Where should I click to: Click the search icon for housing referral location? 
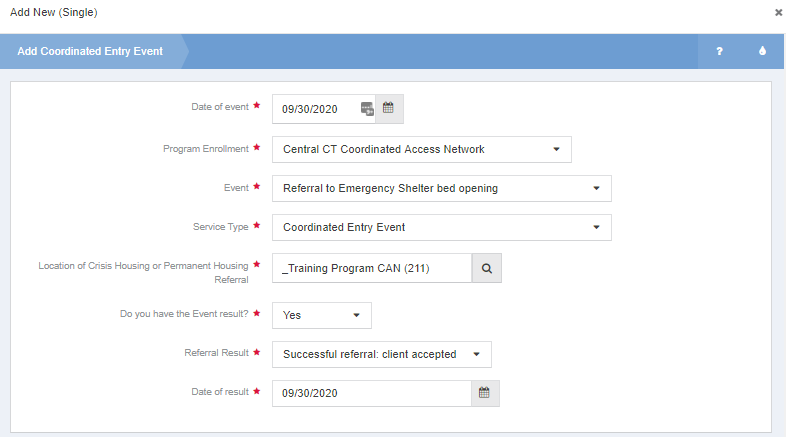point(486,268)
